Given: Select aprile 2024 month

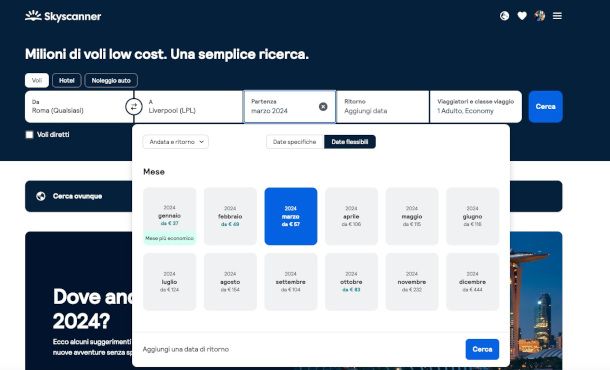Looking at the screenshot, I should [x=351, y=216].
